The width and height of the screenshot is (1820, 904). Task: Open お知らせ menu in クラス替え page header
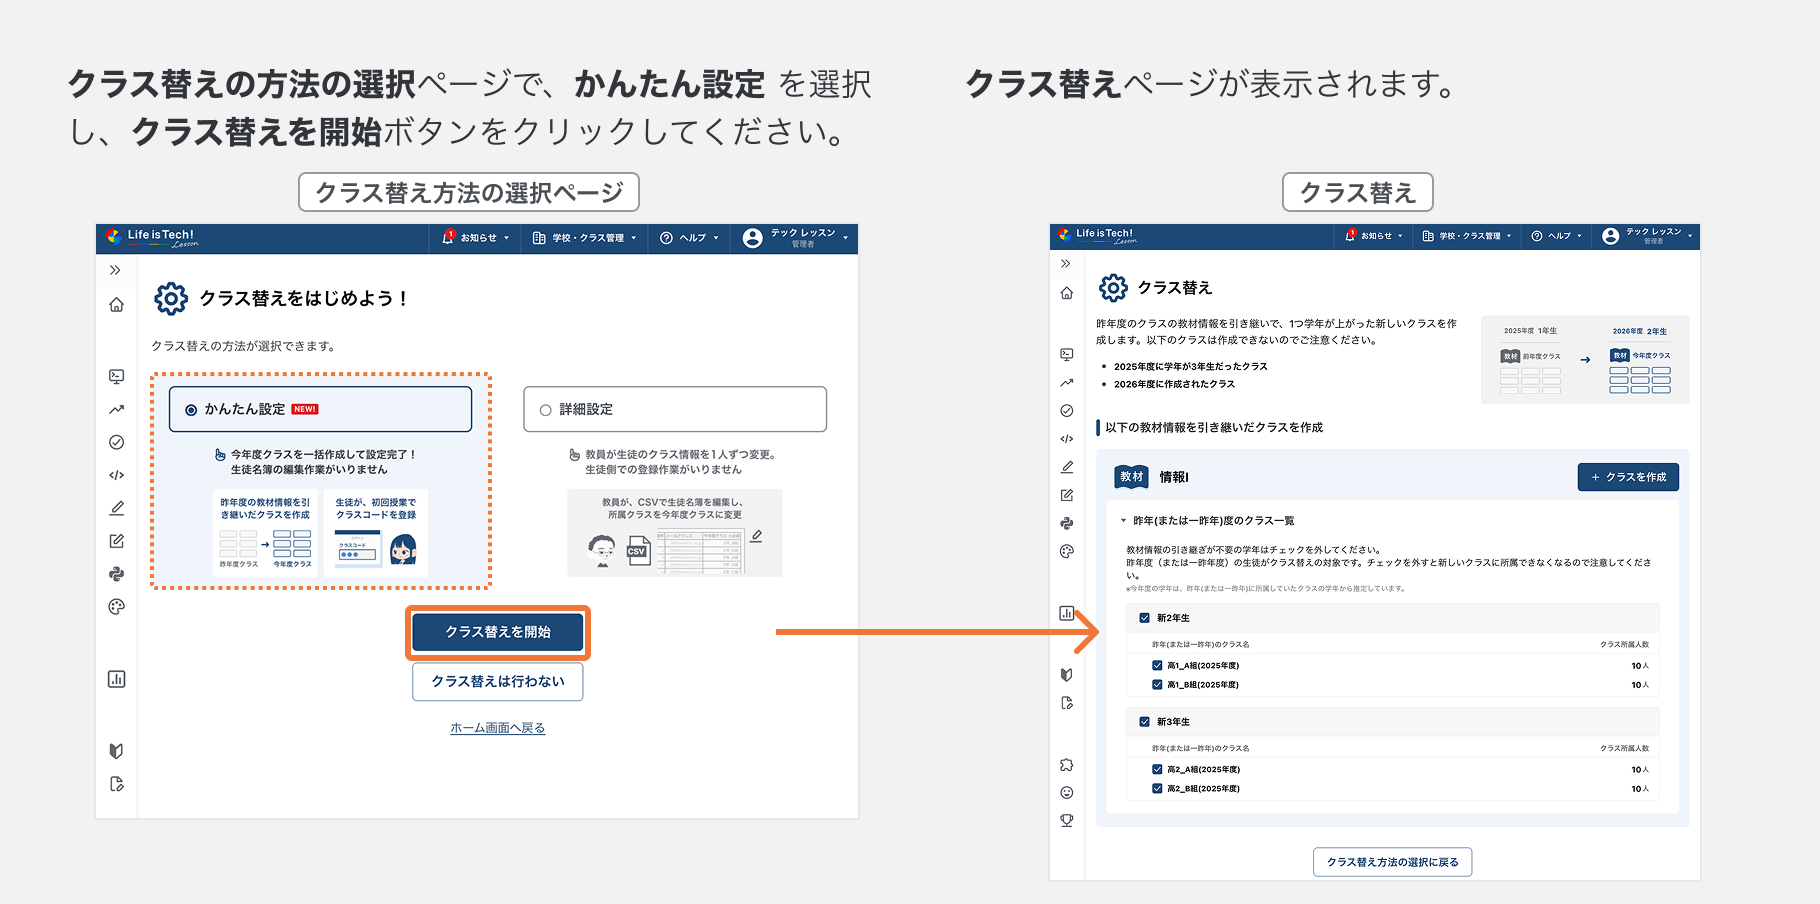click(1374, 236)
